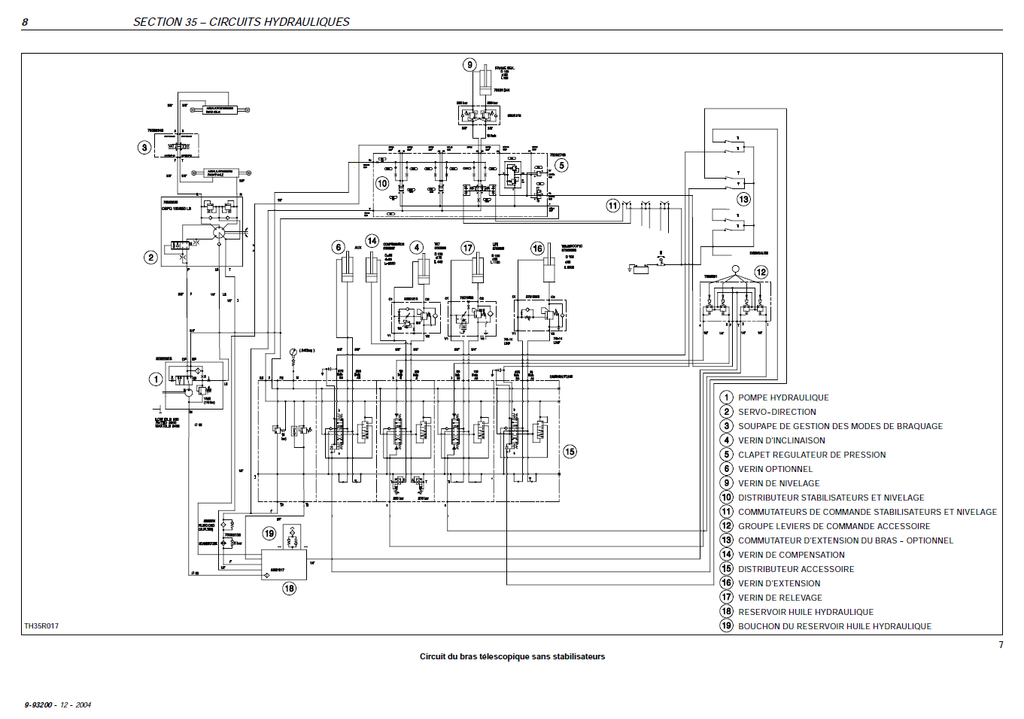Click callout 17 above the lift cylinder
The height and width of the screenshot is (719, 1024).
468,248
